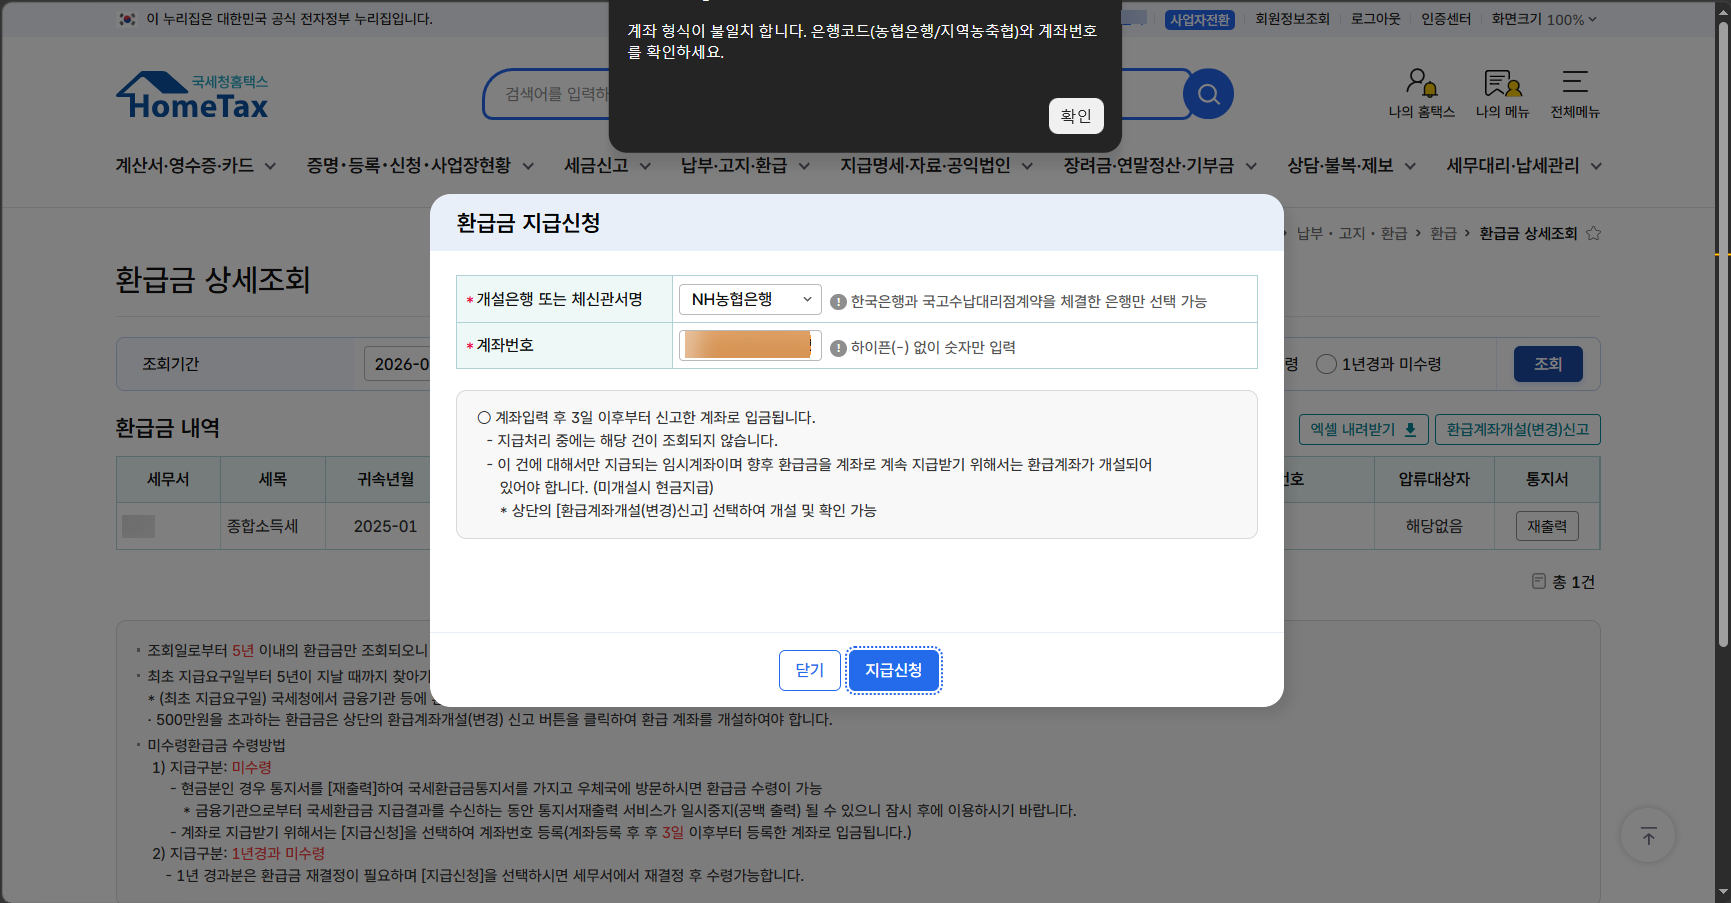Click the 통지서 column header
1731x903 pixels.
tap(1547, 479)
